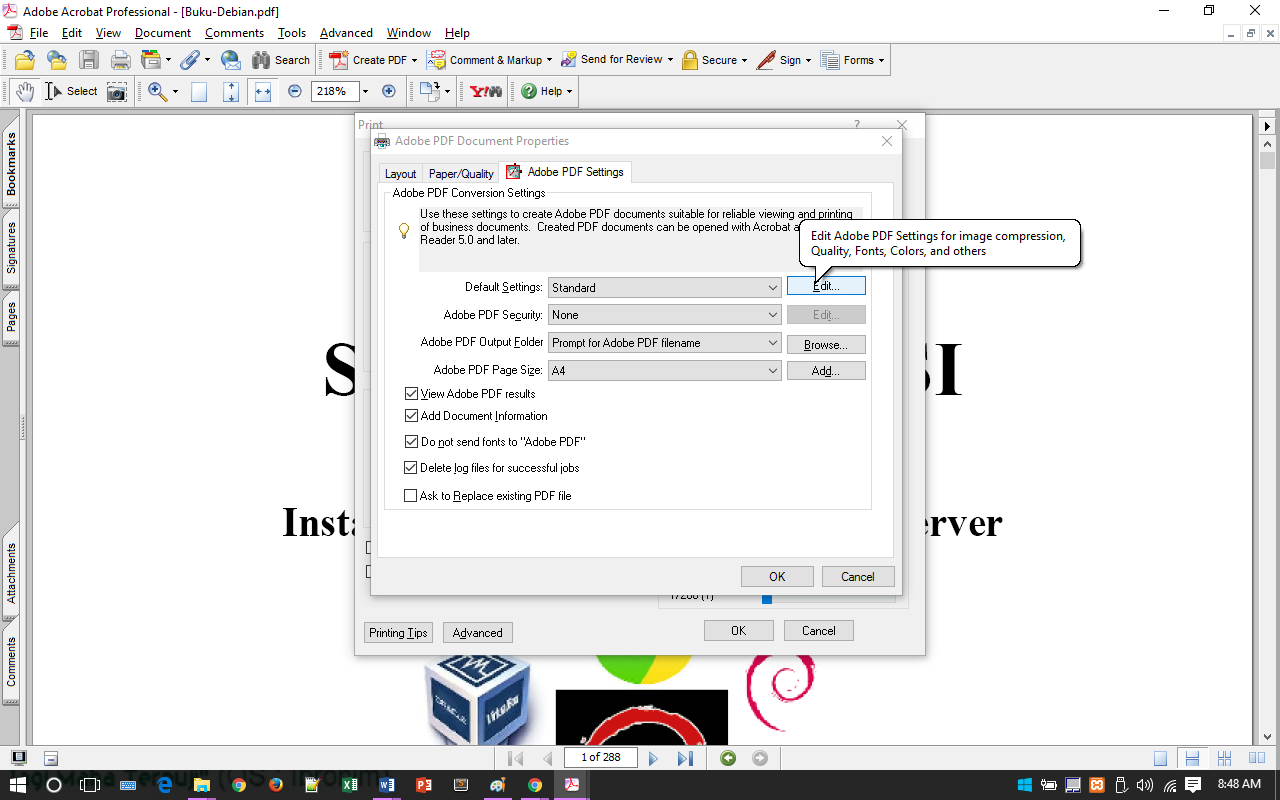The image size is (1280, 800).
Task: Open PowerPoint from the taskbar
Action: tap(424, 785)
